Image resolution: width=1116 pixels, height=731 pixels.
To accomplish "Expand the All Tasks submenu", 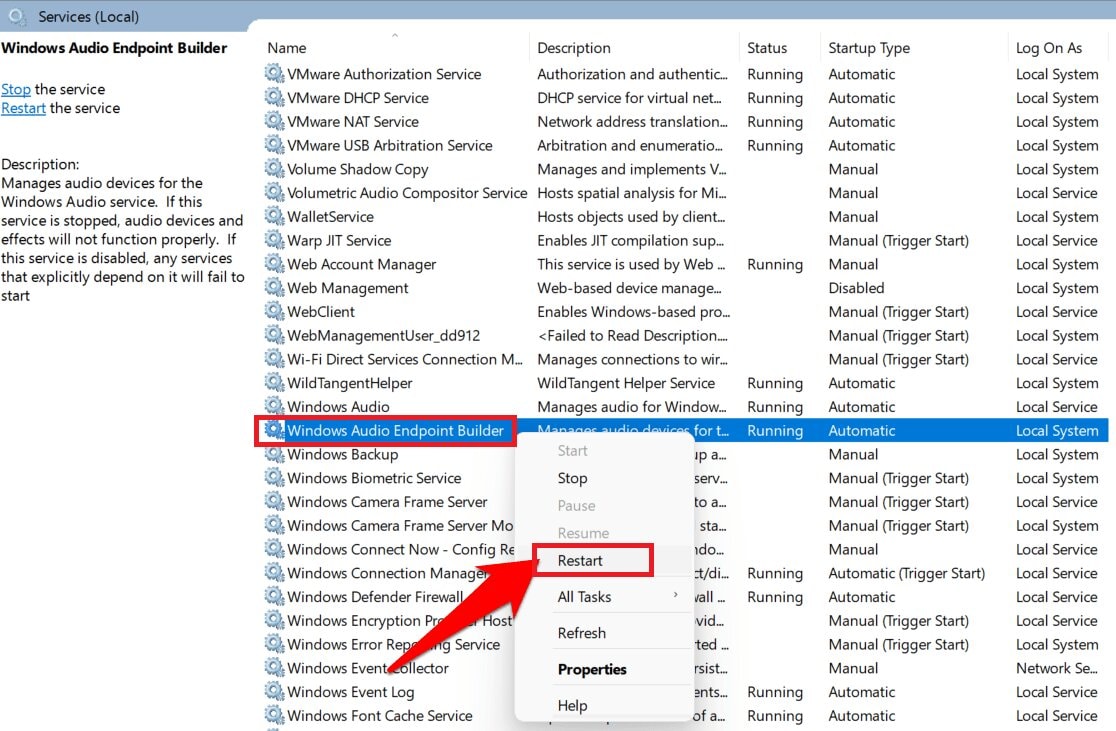I will [584, 595].
